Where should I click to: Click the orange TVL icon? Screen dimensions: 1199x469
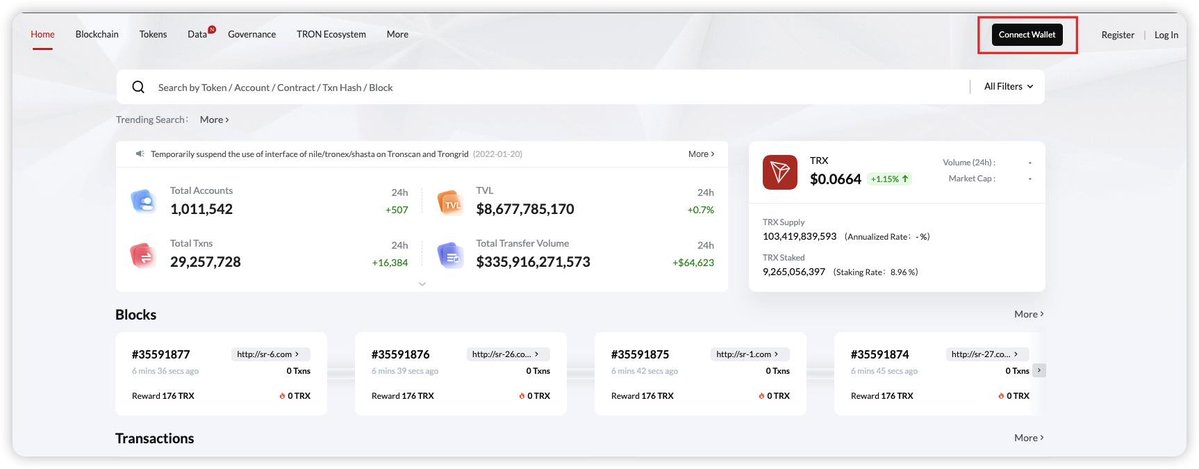(450, 201)
